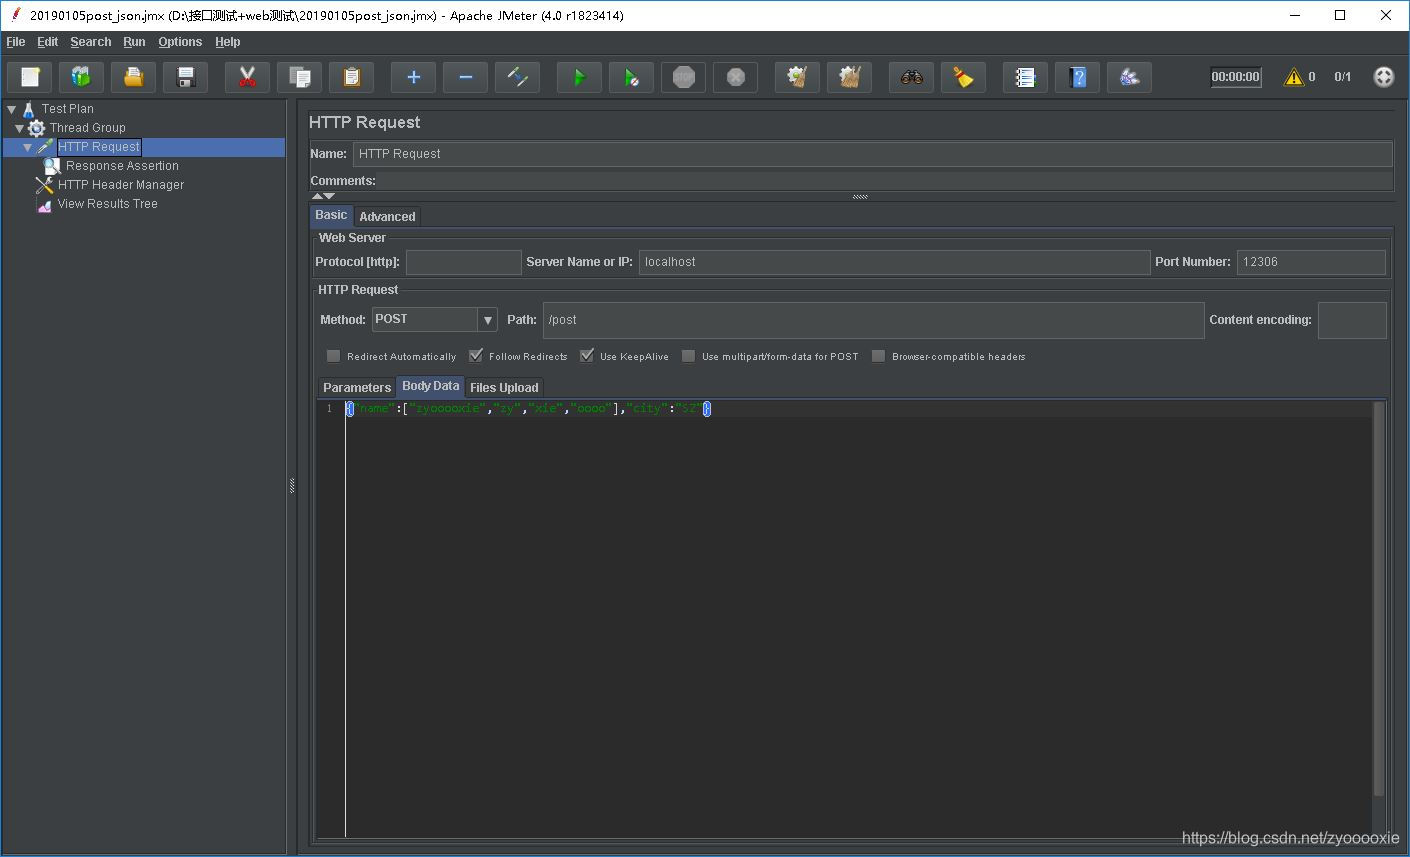Image resolution: width=1410 pixels, height=857 pixels.
Task: Select HTTP Header Manager in tree
Action: [121, 185]
